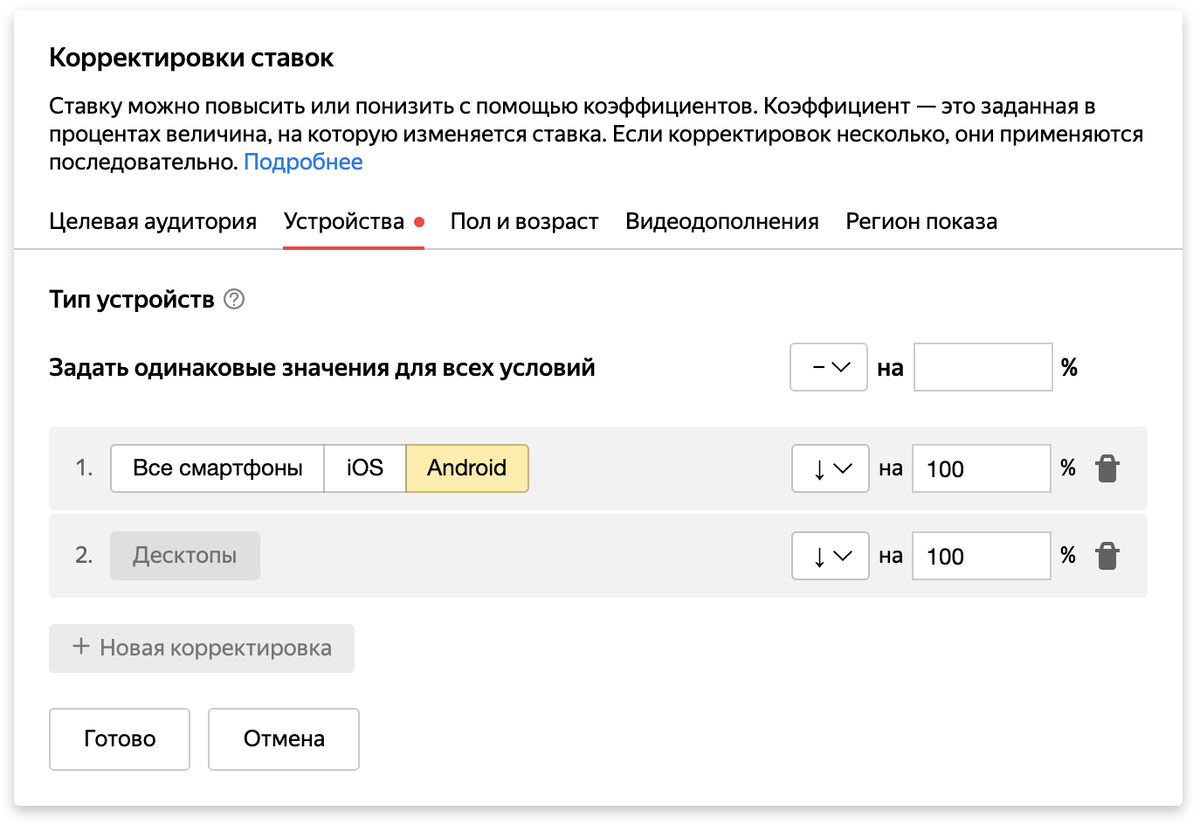Select the Все смартфоны option

[x=217, y=468]
